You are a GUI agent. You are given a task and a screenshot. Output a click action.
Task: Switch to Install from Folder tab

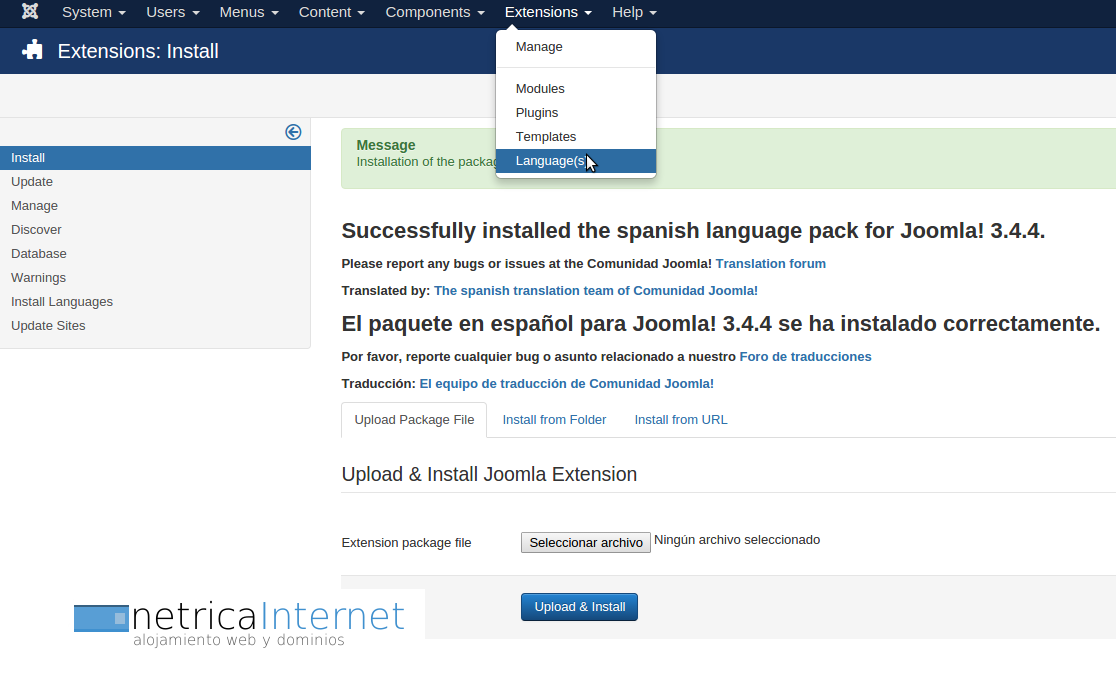pos(554,420)
